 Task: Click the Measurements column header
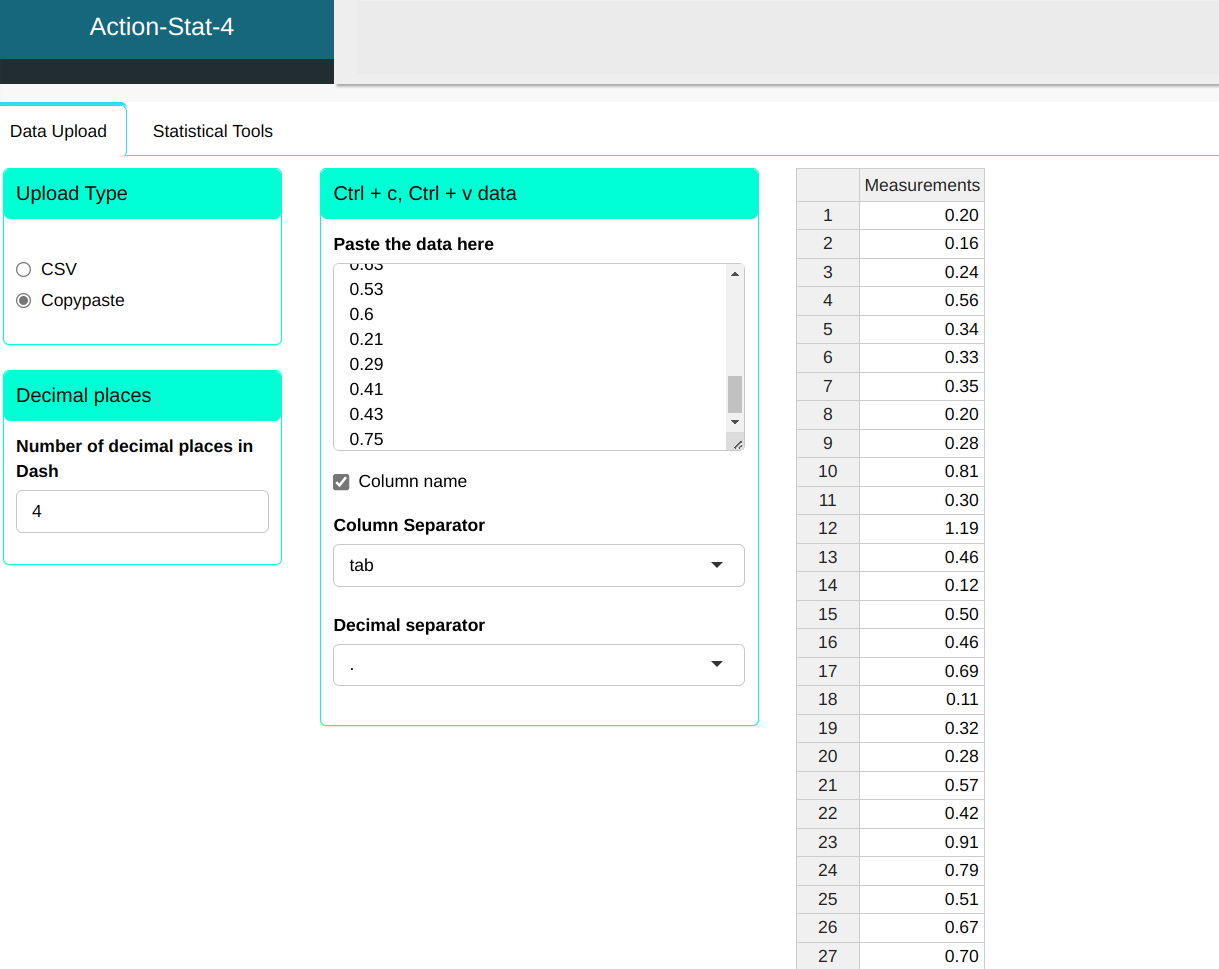921,185
